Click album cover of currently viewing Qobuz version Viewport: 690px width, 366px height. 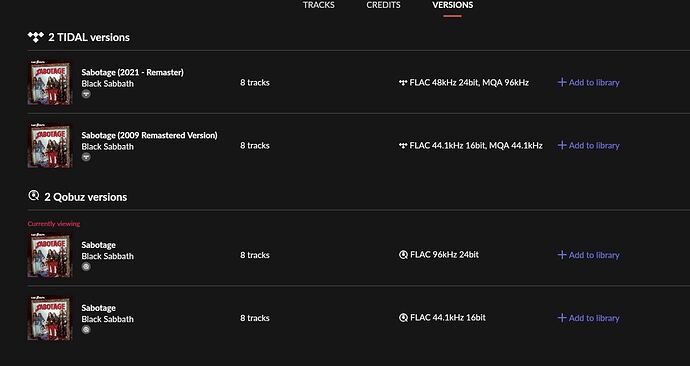[50, 255]
